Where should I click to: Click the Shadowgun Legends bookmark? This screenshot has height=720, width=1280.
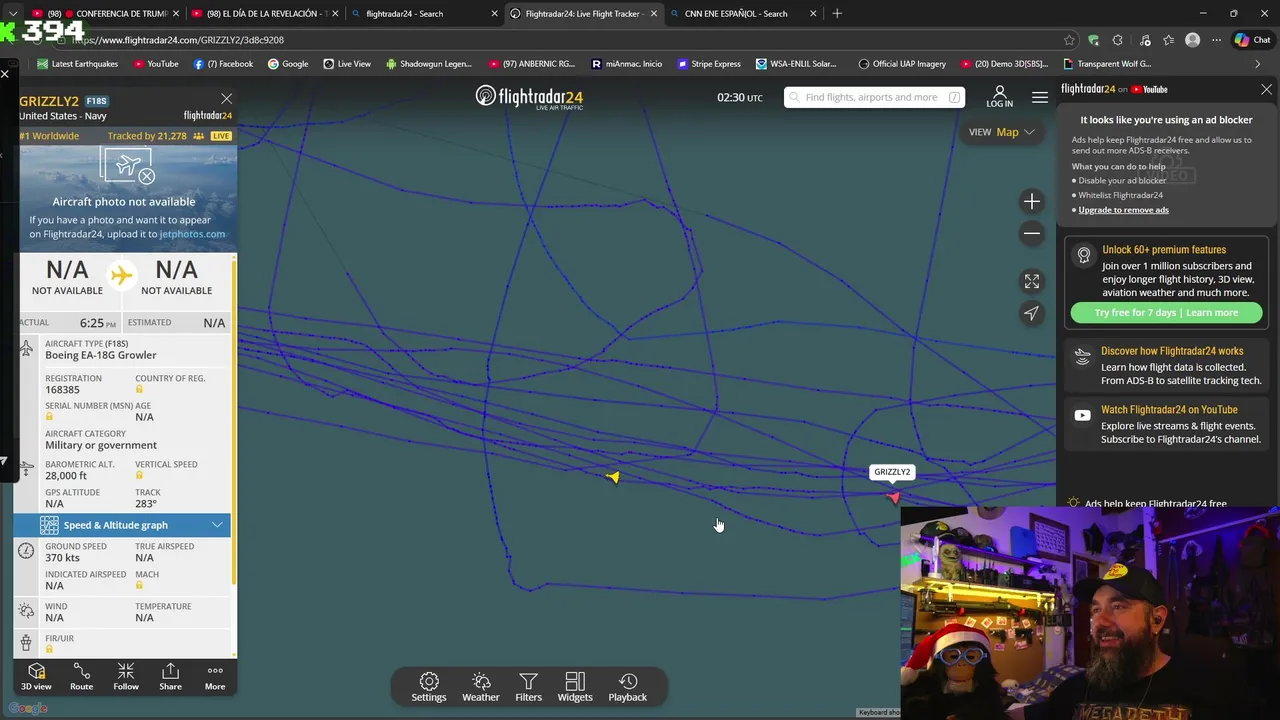click(428, 64)
